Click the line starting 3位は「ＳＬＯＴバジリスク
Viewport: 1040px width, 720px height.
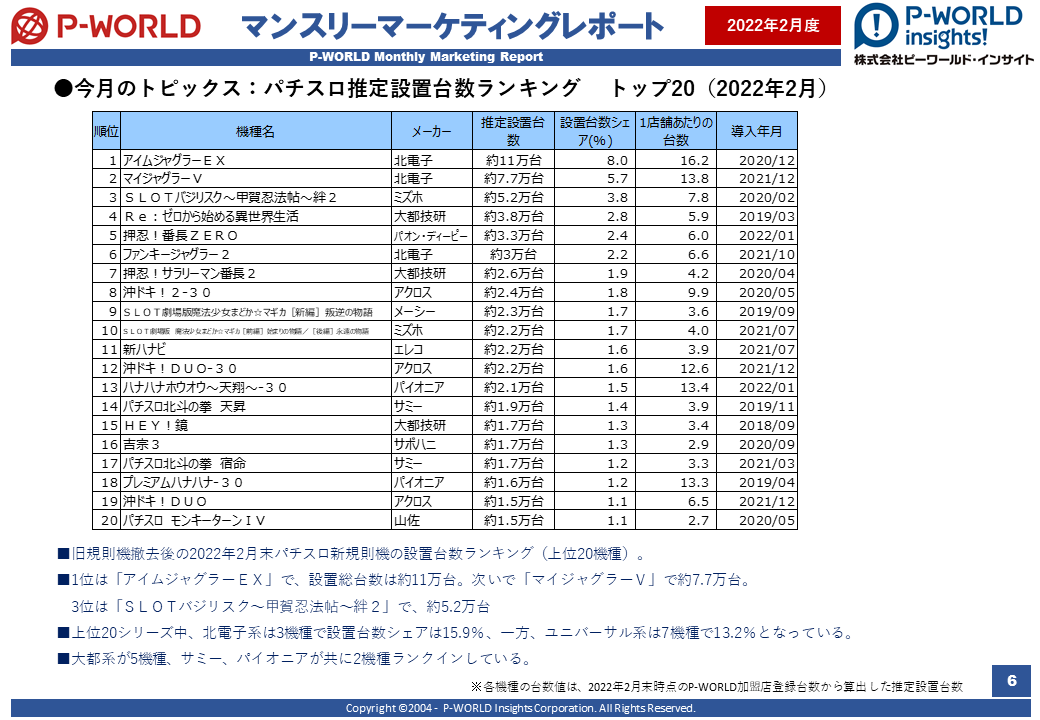pos(281,607)
